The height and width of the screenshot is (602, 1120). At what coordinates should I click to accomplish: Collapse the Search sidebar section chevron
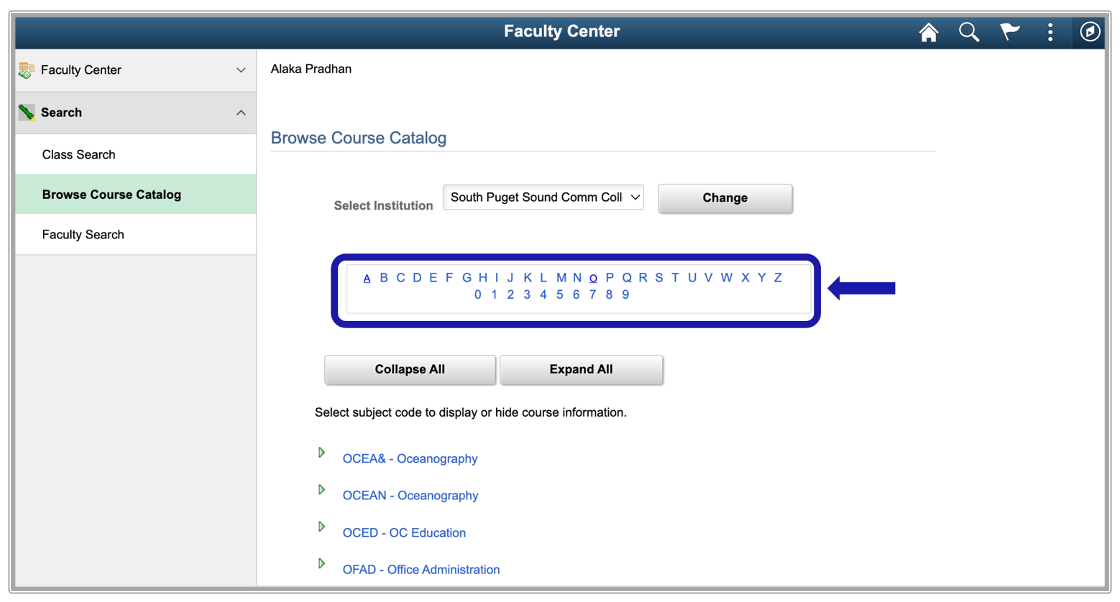(x=241, y=113)
